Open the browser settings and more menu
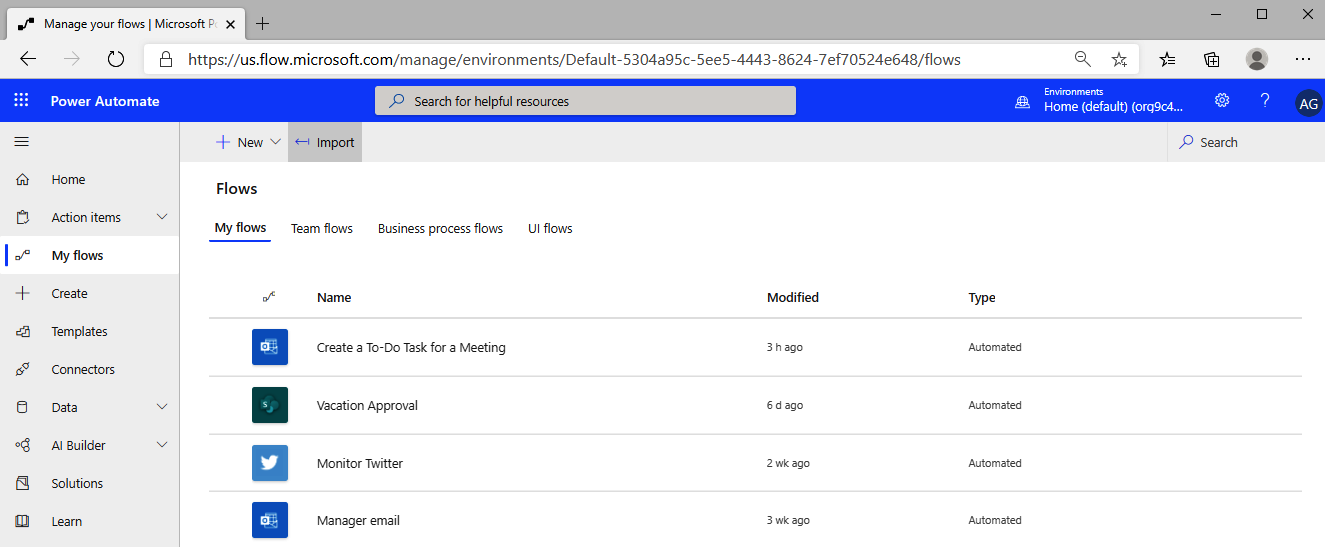This screenshot has width=1325, height=547. click(x=1303, y=59)
